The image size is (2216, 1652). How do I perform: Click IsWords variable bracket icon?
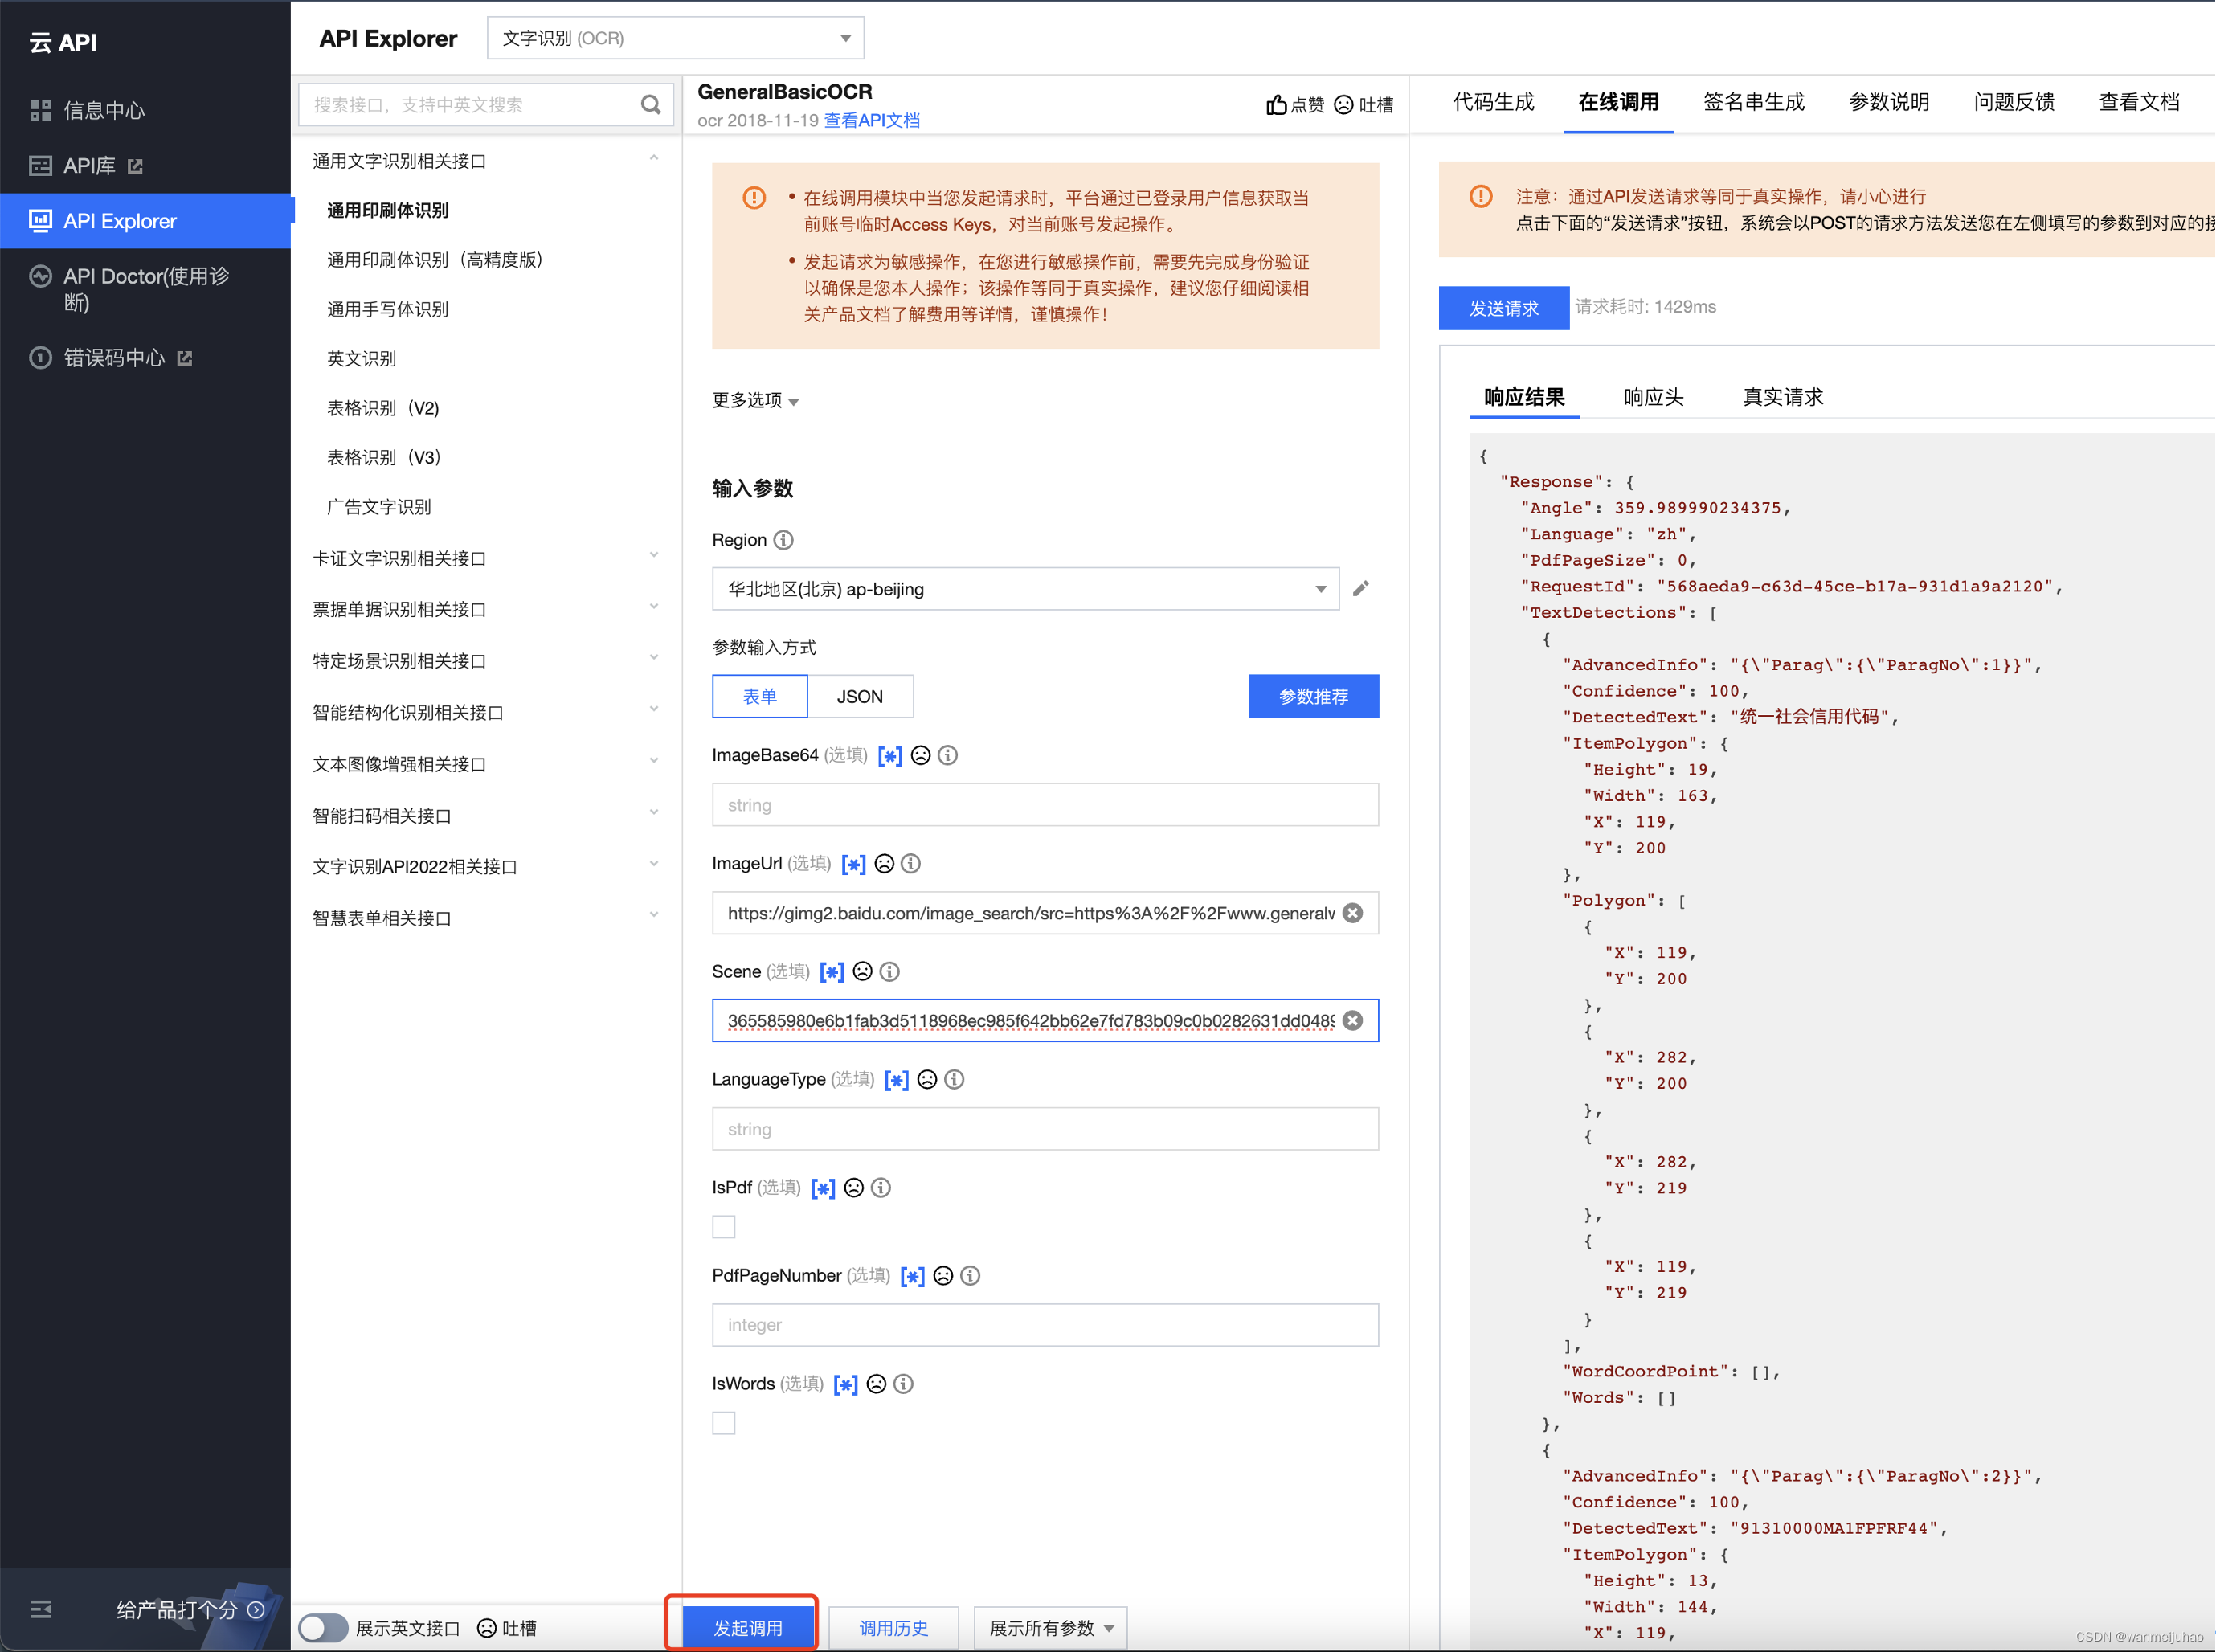(846, 1385)
